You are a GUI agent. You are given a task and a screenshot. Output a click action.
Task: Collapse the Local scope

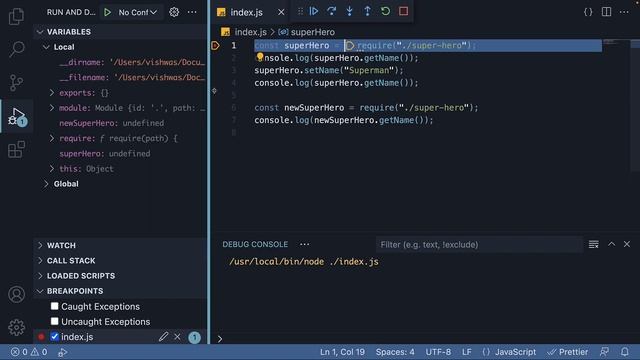pos(46,47)
